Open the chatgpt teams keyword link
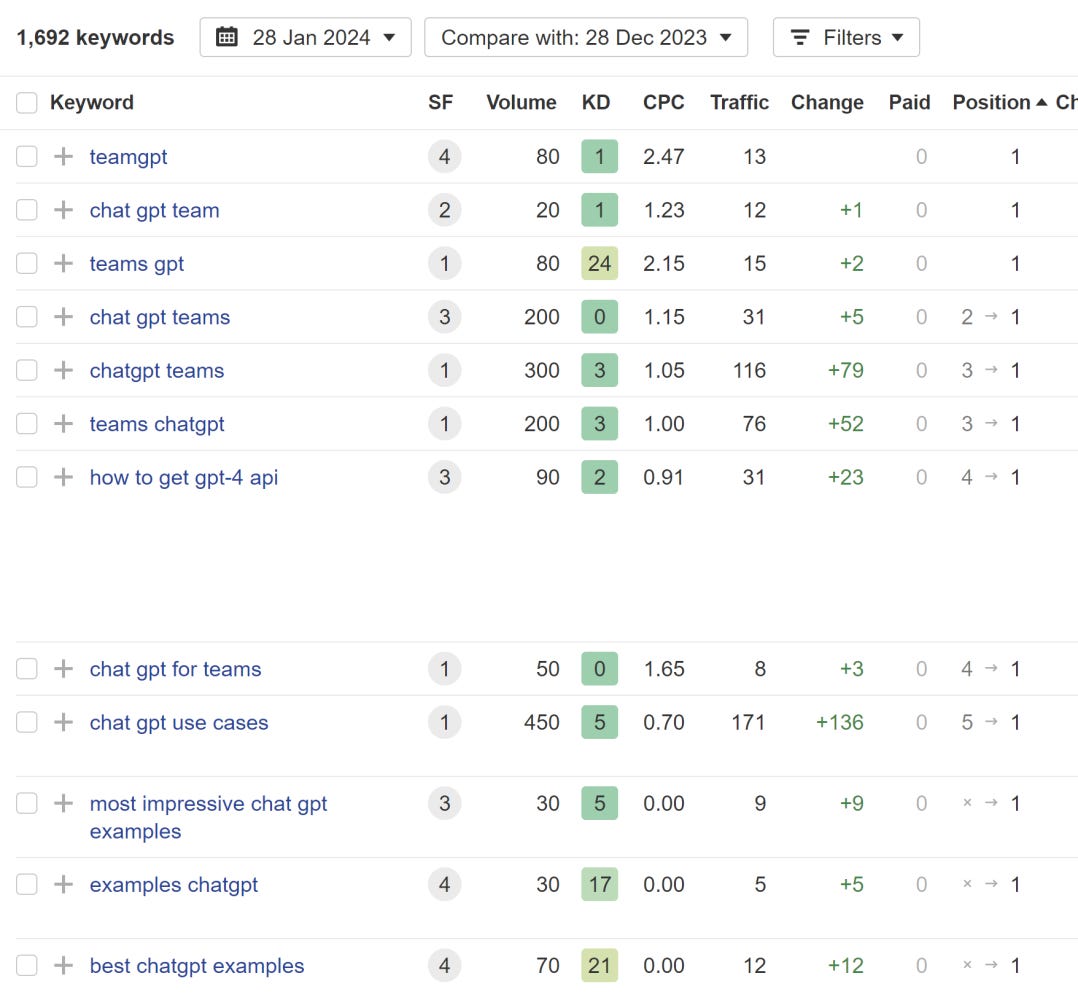Image resolution: width=1078 pixels, height=1000 pixels. [157, 371]
